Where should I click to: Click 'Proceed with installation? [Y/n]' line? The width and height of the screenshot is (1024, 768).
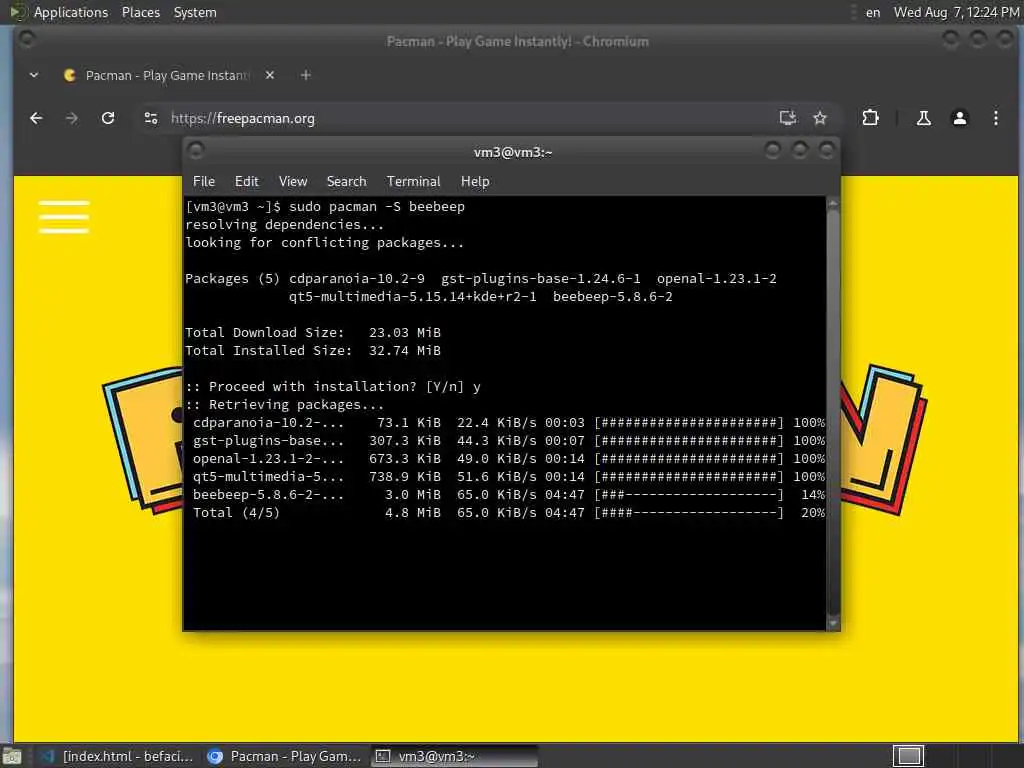pos(333,387)
